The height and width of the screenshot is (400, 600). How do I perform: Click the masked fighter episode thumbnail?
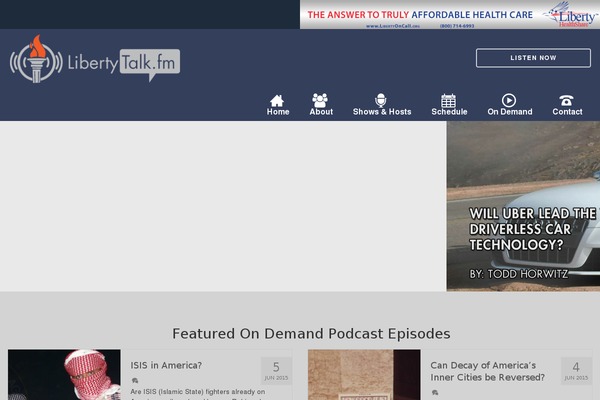64,374
